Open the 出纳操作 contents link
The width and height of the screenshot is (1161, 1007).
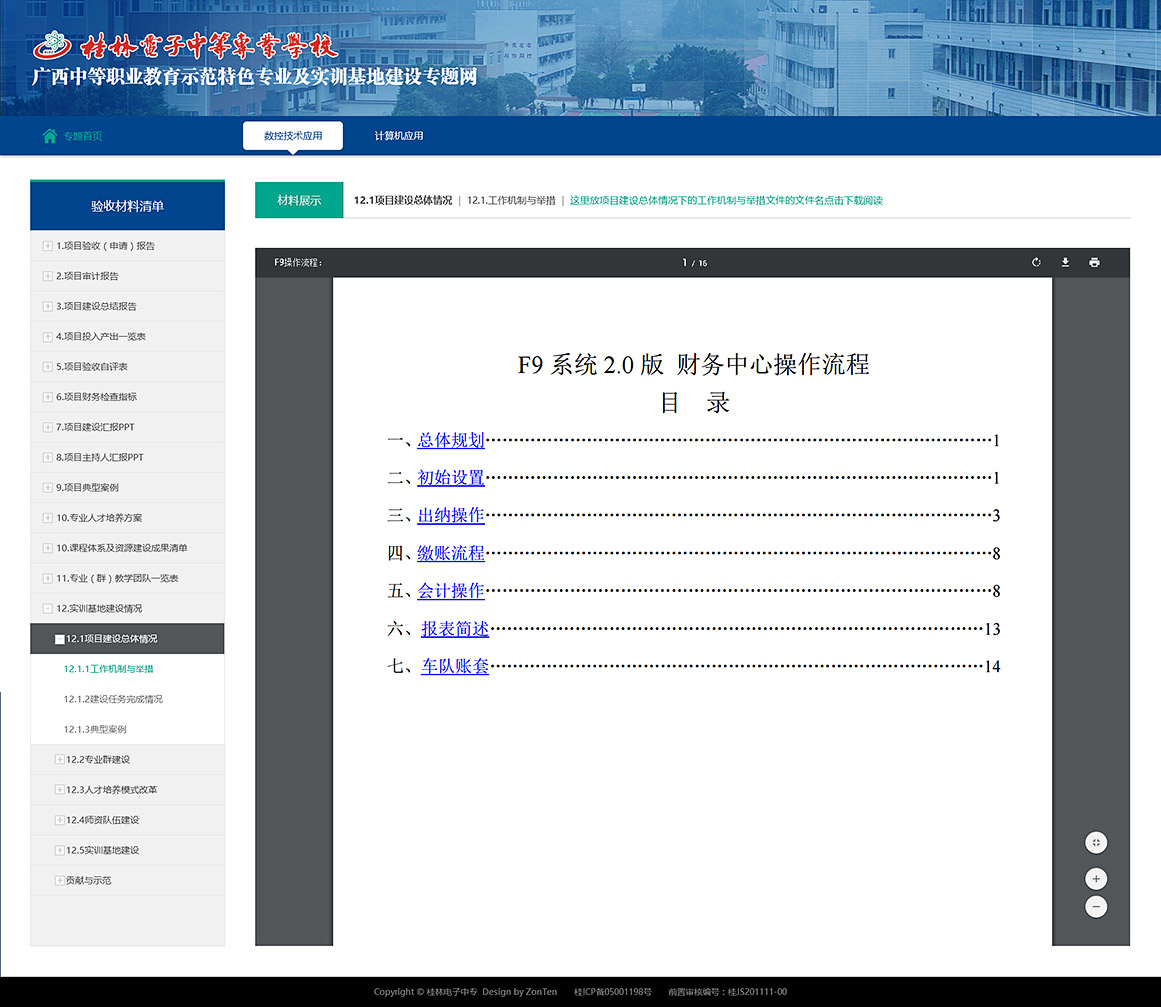451,515
